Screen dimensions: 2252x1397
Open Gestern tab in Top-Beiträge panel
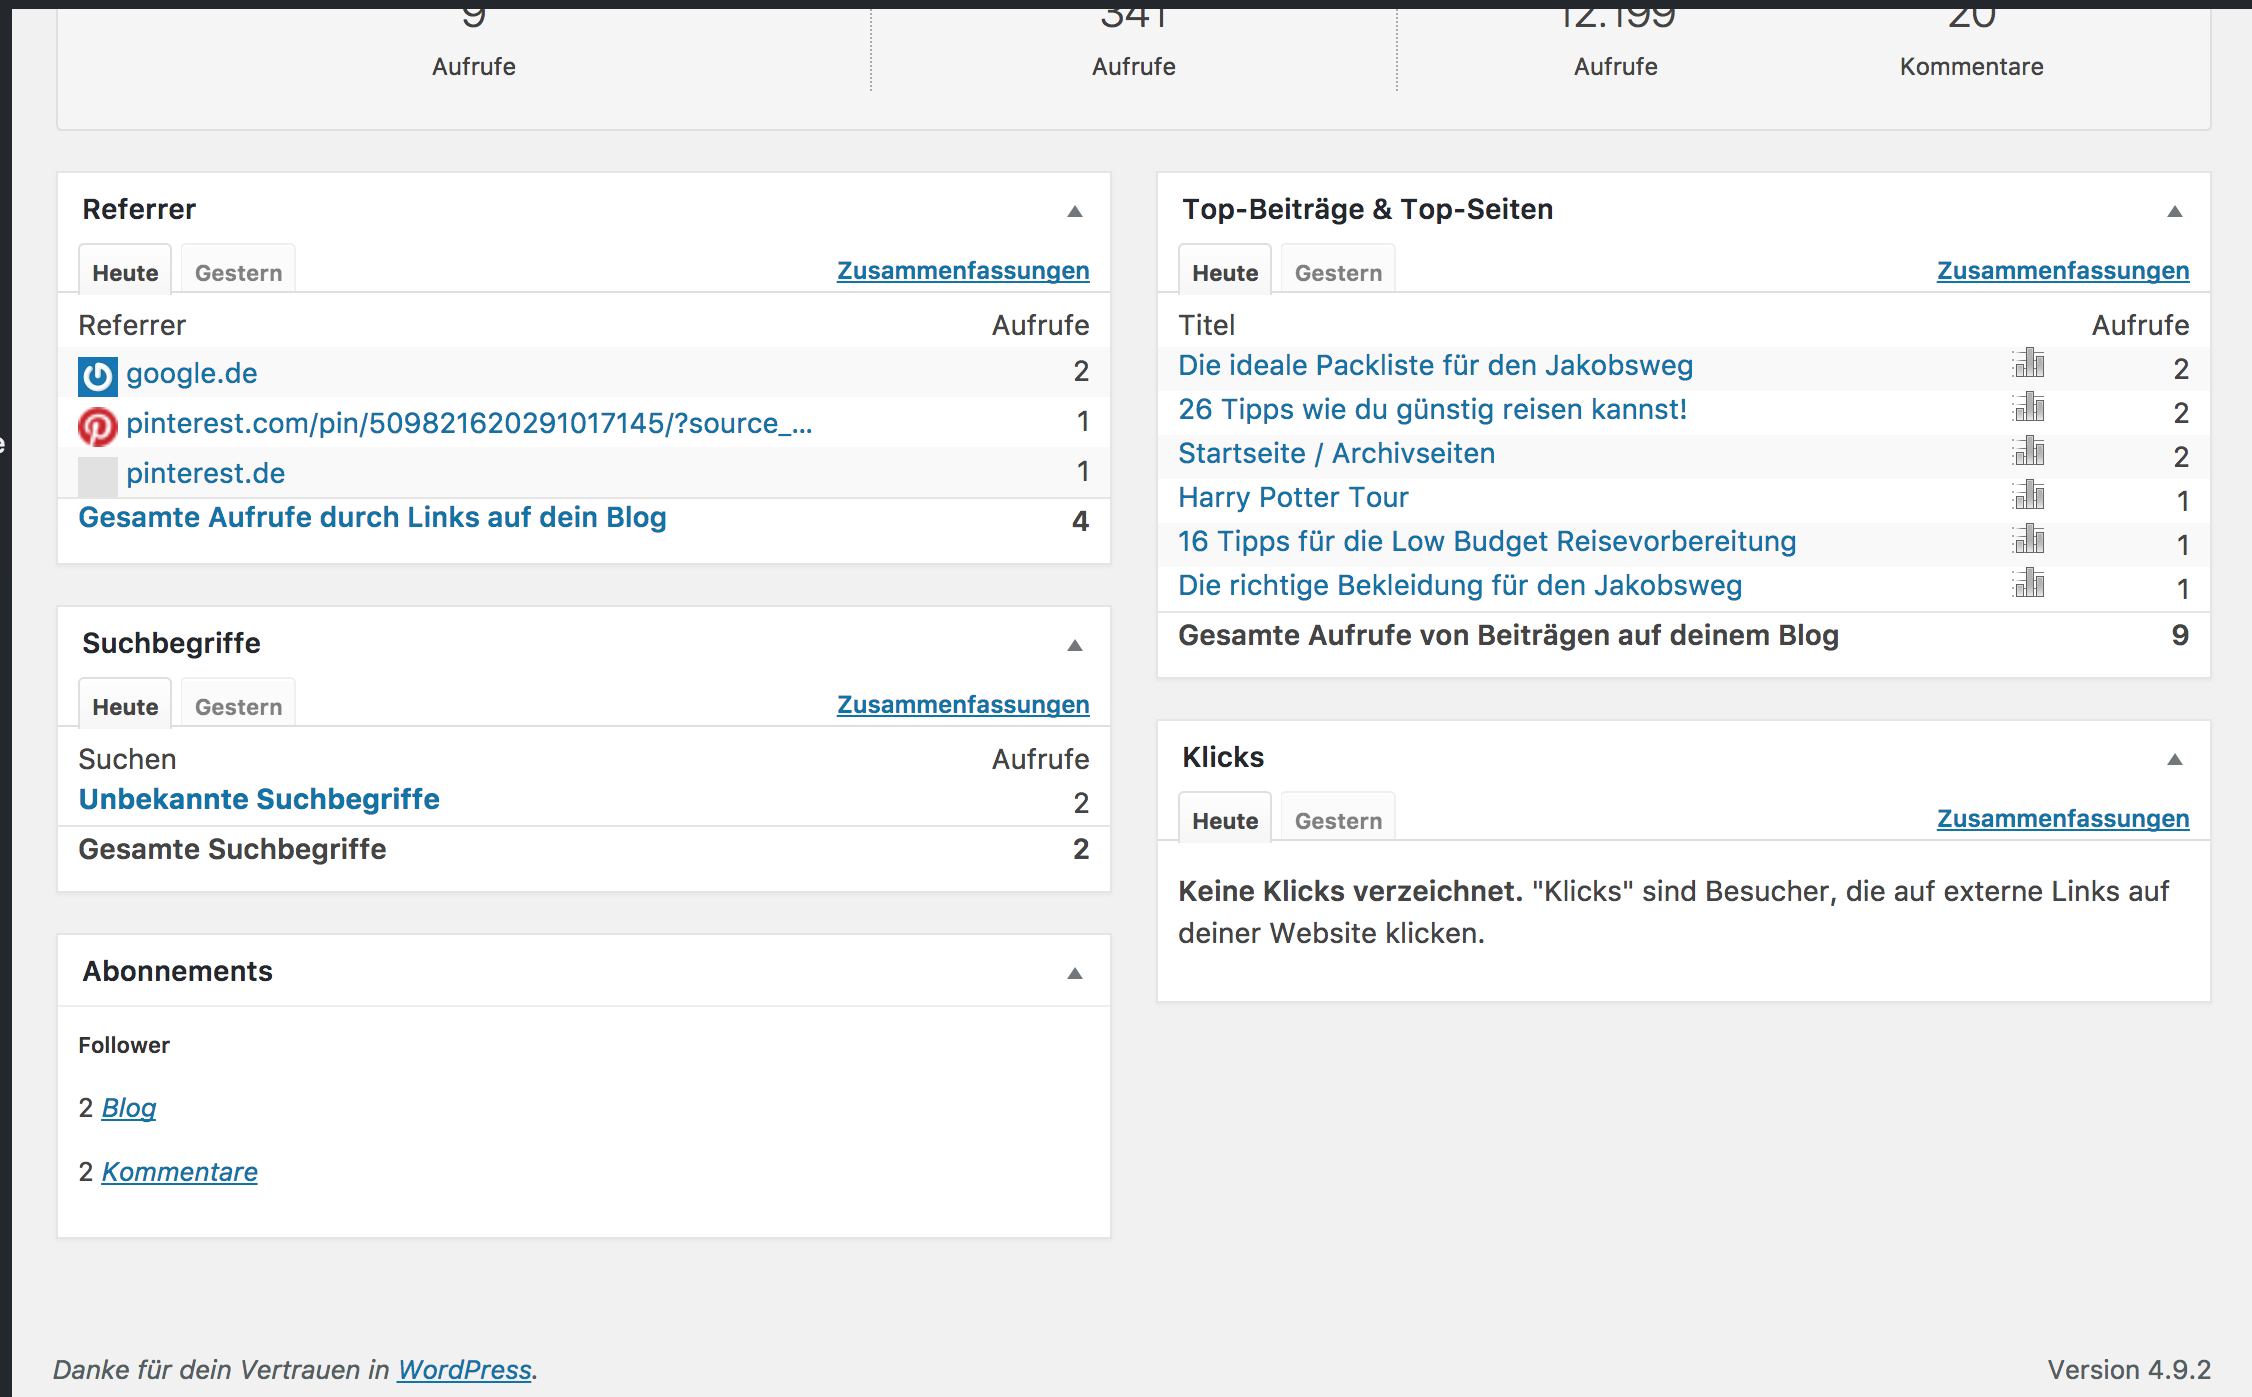point(1338,273)
